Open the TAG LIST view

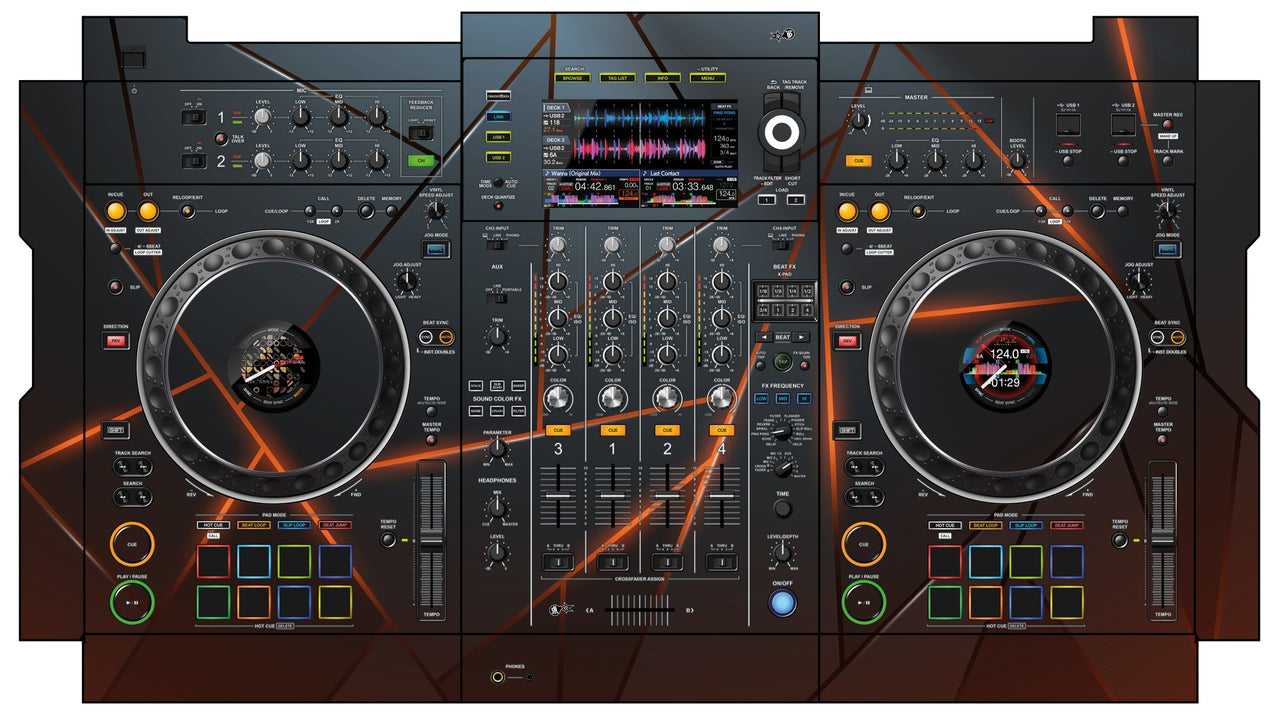617,77
